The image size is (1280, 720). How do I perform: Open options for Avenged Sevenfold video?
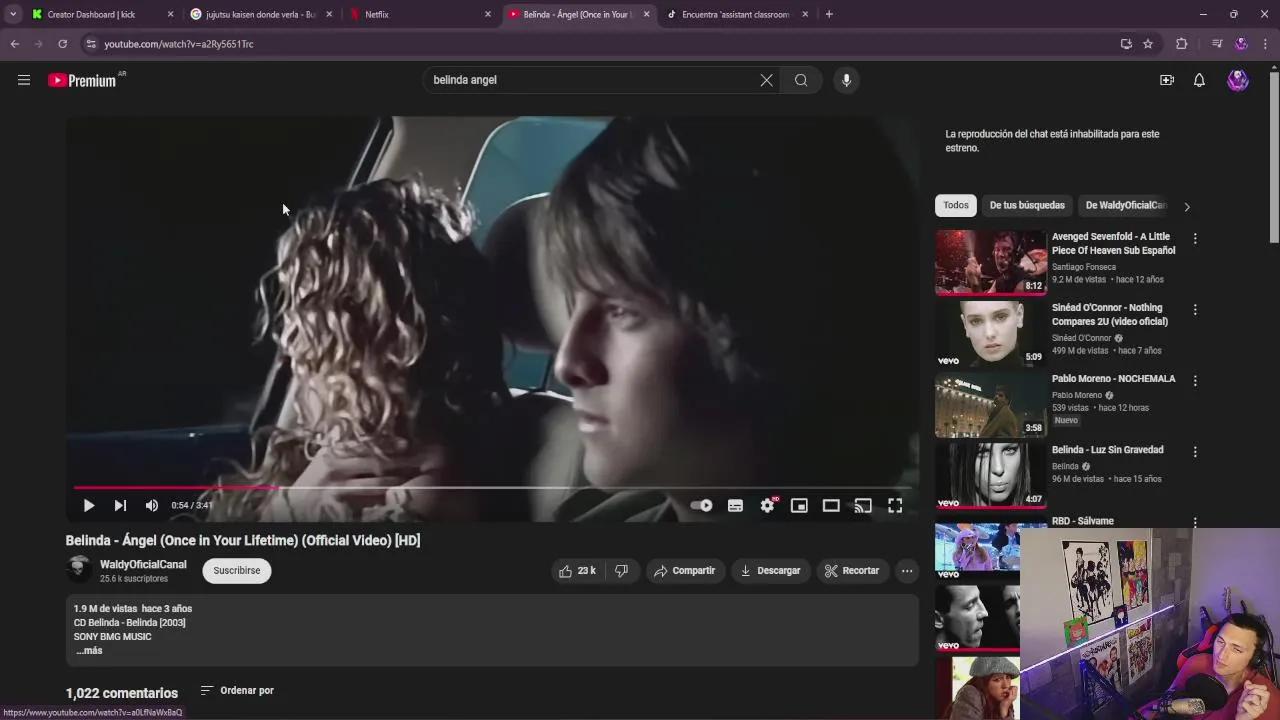click(1195, 239)
